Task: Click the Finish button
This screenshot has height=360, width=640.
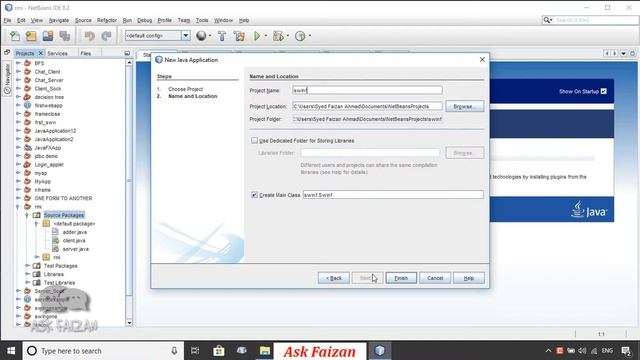Action: click(401, 278)
